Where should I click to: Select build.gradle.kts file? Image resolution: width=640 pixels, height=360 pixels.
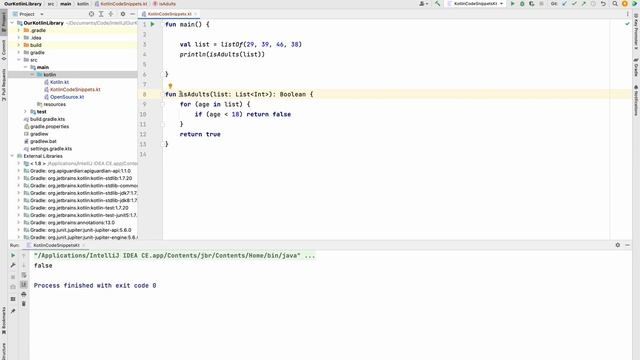47,119
